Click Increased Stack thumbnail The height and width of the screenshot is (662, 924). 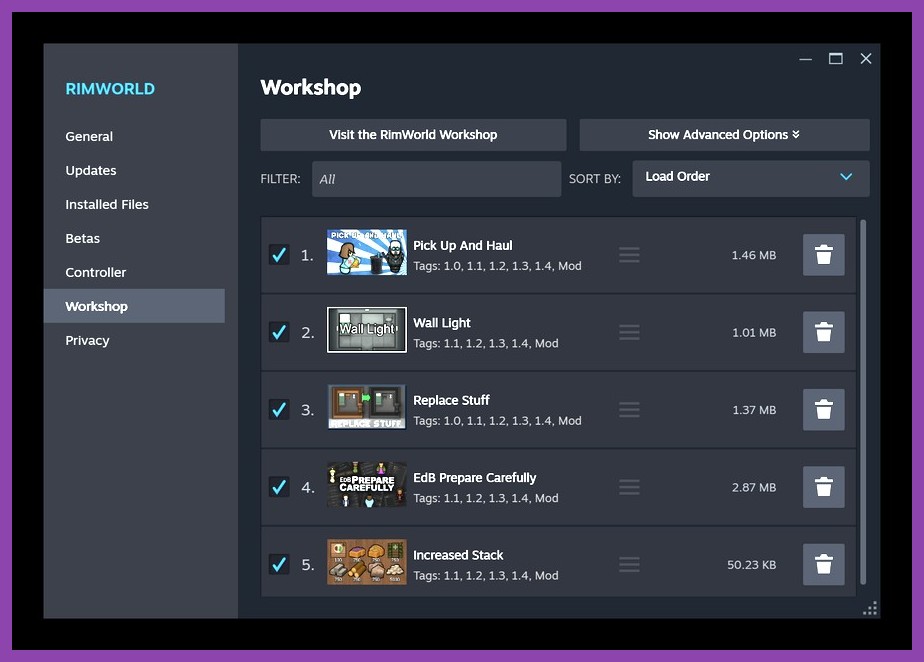(367, 562)
